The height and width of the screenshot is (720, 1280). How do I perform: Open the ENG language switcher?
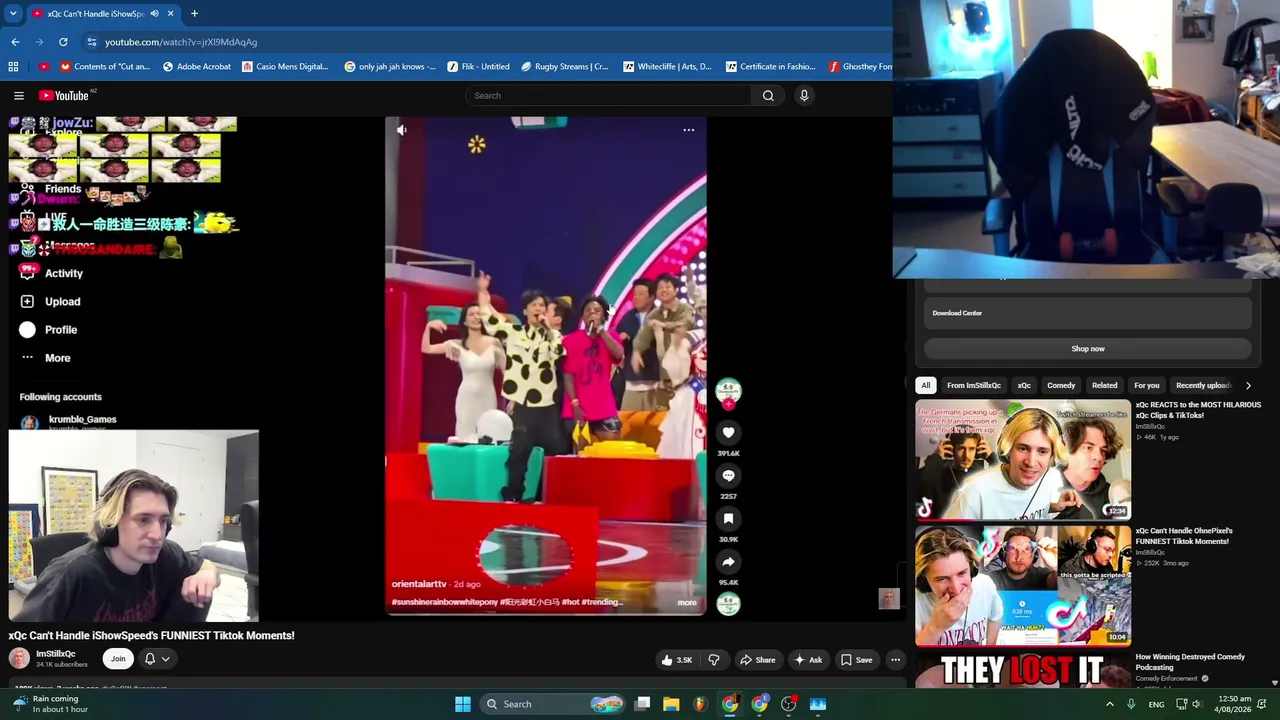click(1156, 704)
